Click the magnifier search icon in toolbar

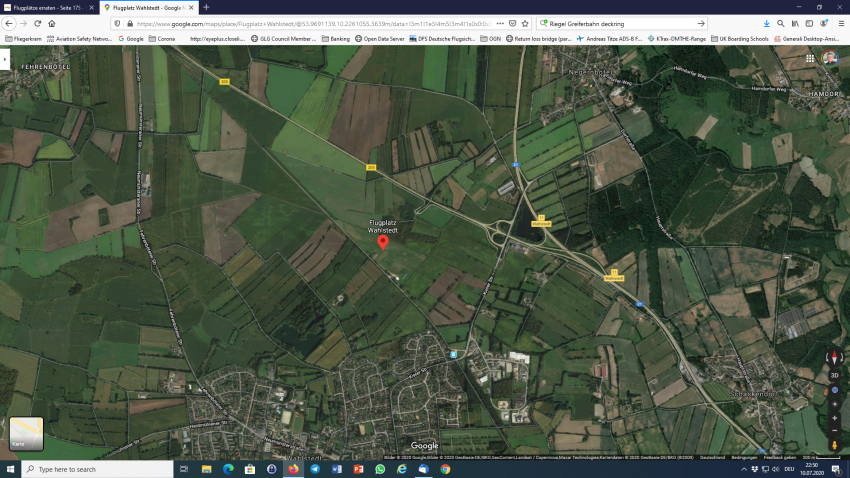[780, 24]
